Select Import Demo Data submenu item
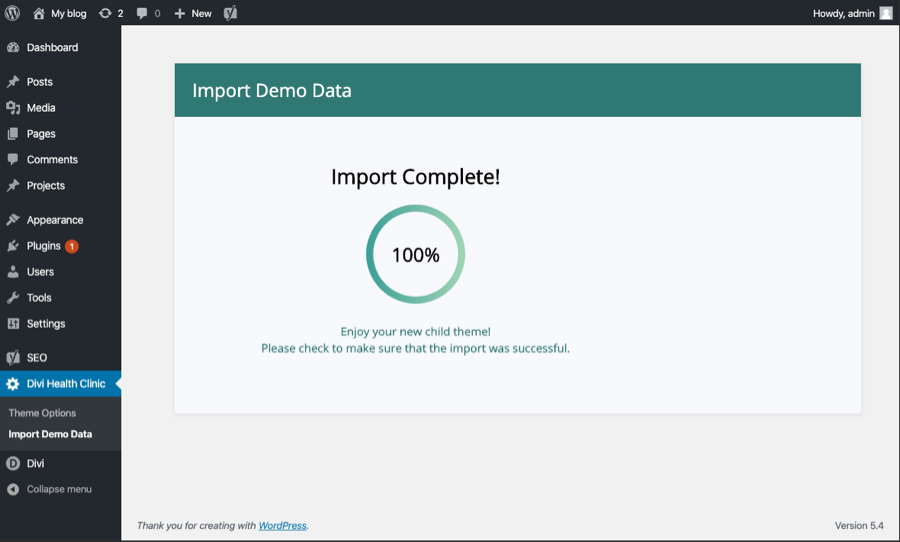This screenshot has height=542, width=900. pyautogui.click(x=50, y=434)
